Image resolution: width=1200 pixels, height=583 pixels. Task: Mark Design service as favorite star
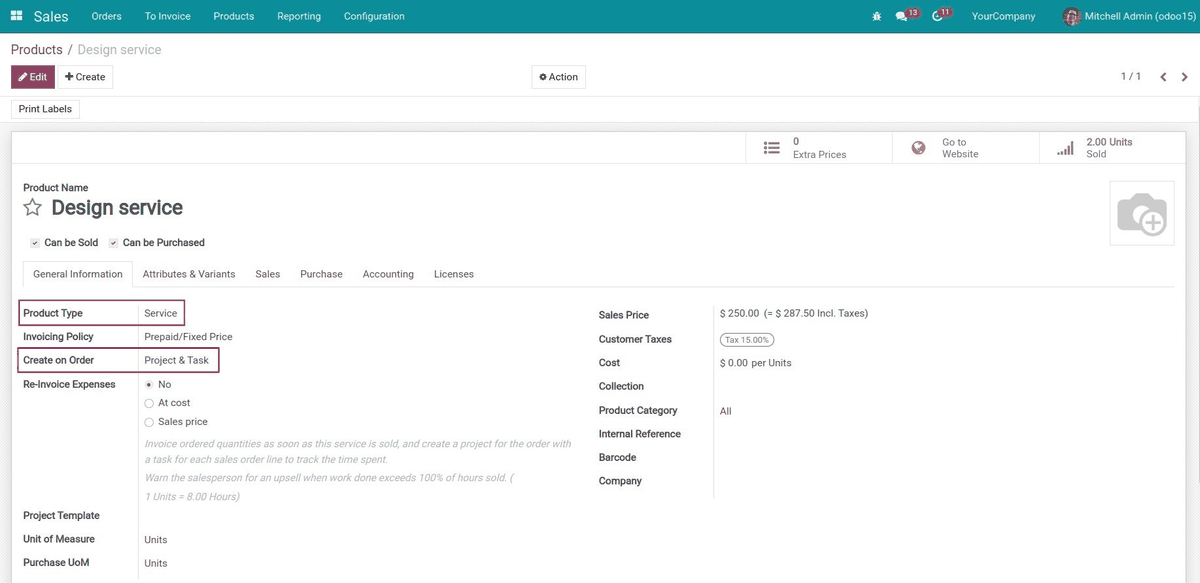(33, 208)
